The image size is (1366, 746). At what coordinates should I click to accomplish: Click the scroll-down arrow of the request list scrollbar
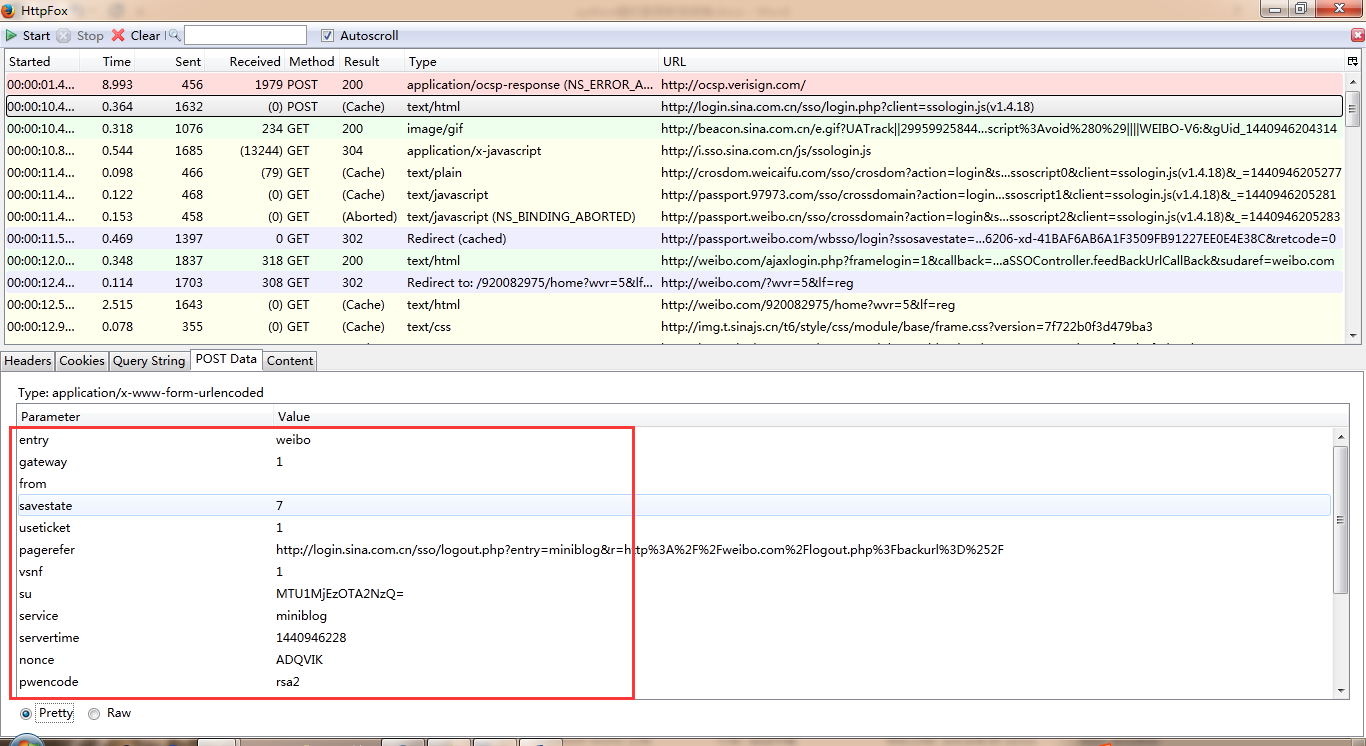tap(1353, 335)
